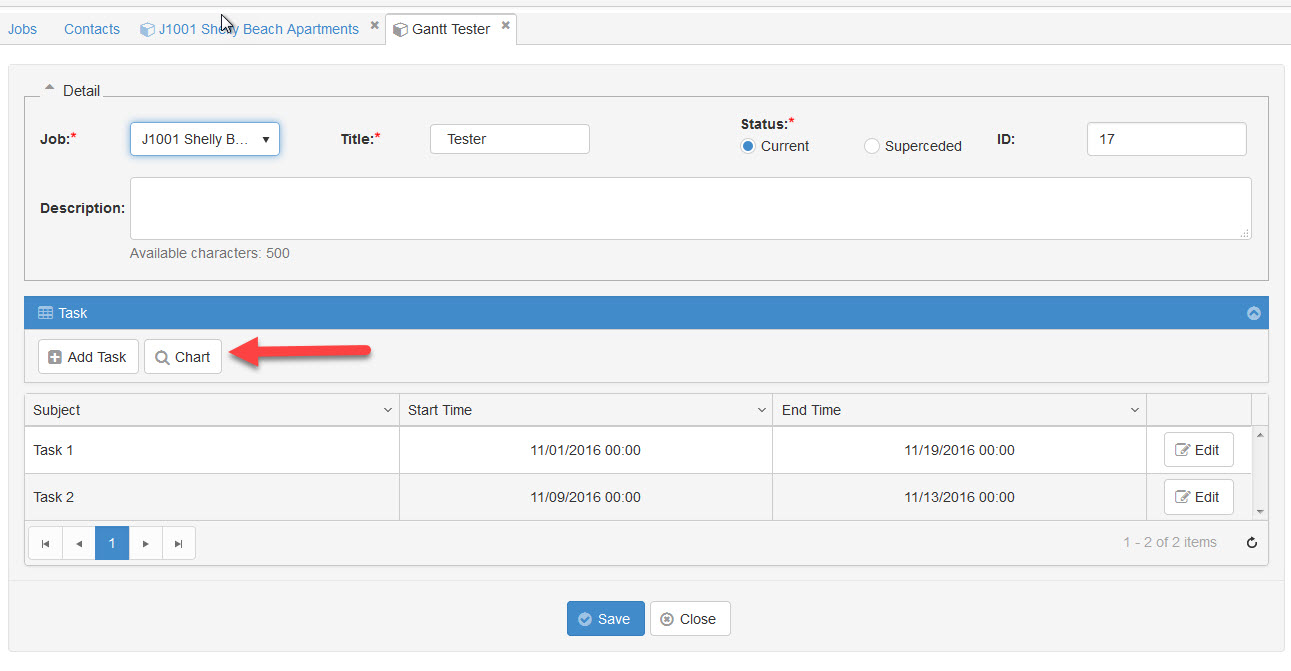Click the Description text area
The image size is (1291, 671).
[691, 209]
